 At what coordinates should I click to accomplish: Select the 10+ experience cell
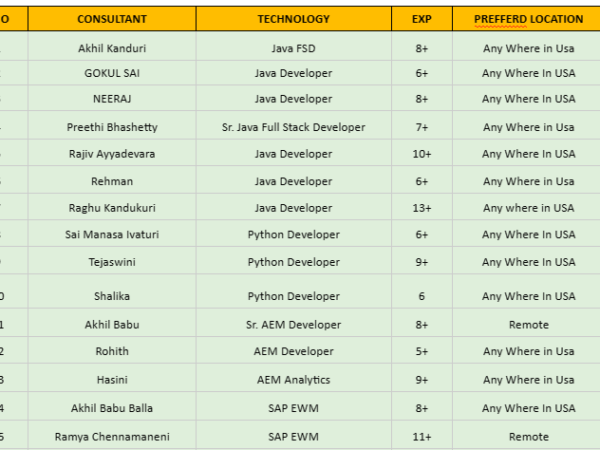422,154
